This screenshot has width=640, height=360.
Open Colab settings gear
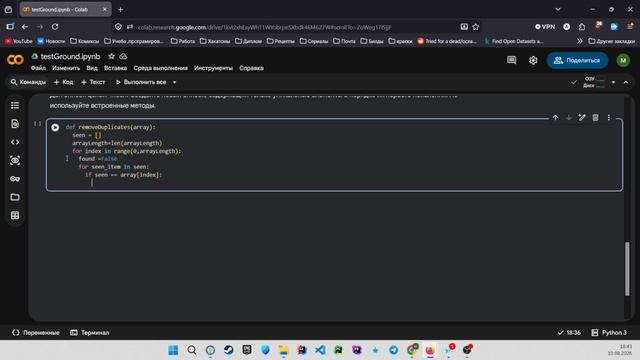click(x=533, y=60)
